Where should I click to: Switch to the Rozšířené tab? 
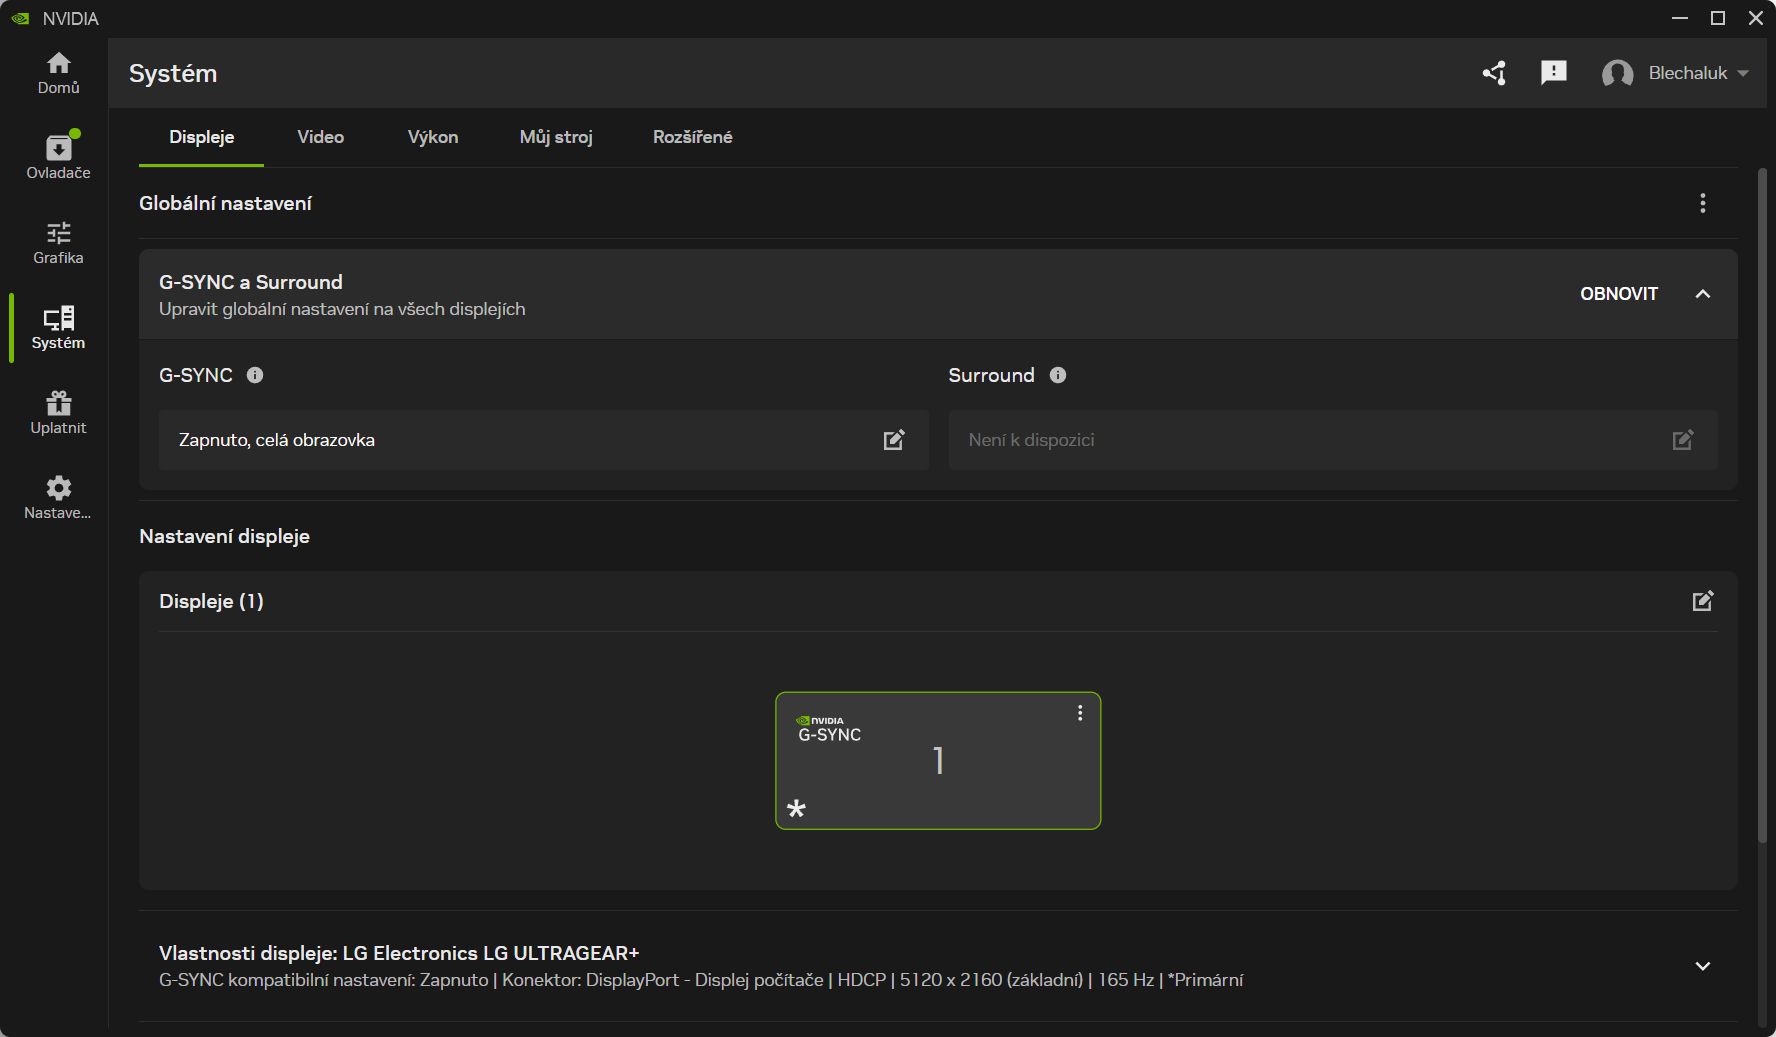[692, 137]
